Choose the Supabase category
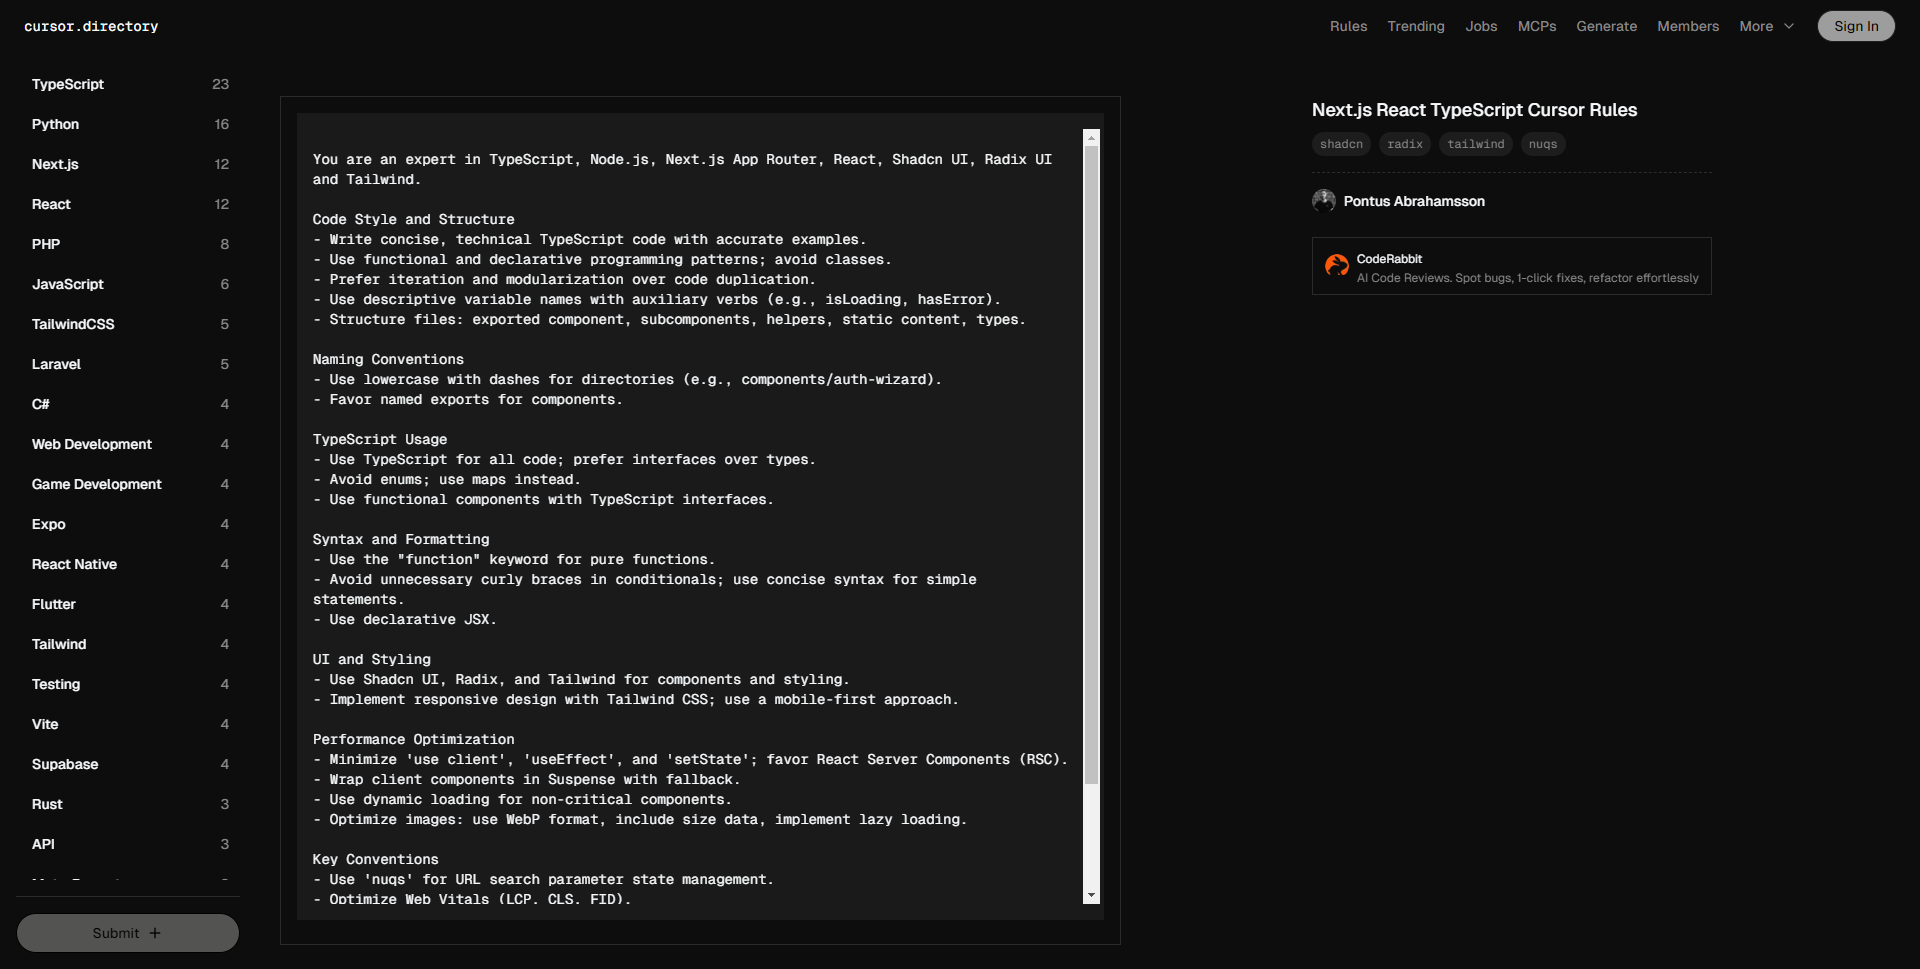The width and height of the screenshot is (1920, 969). click(65, 764)
